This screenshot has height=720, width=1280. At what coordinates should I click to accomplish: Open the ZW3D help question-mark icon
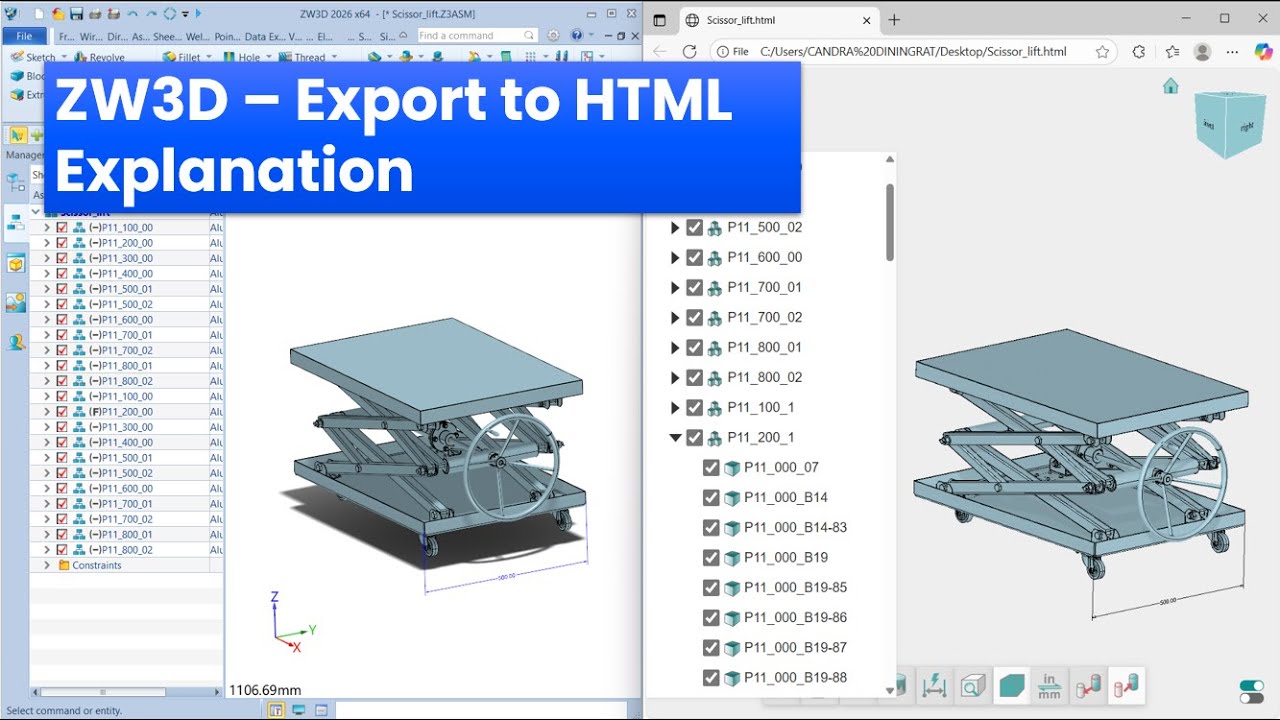[x=576, y=35]
